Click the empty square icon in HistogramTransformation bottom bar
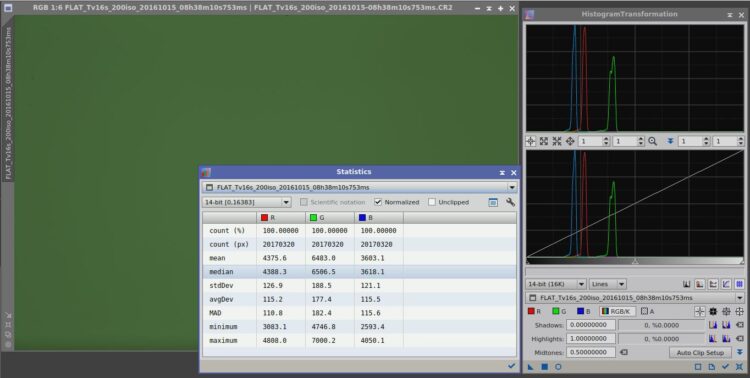The height and width of the screenshot is (378, 750). [698, 367]
